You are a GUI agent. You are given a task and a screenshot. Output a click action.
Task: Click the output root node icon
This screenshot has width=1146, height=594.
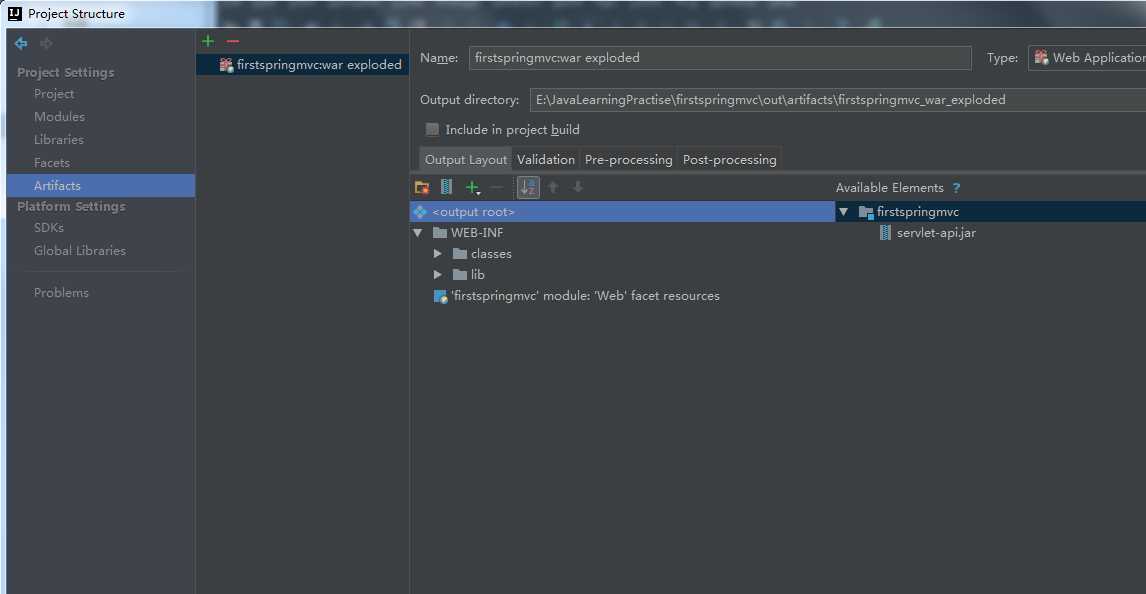[x=420, y=212]
